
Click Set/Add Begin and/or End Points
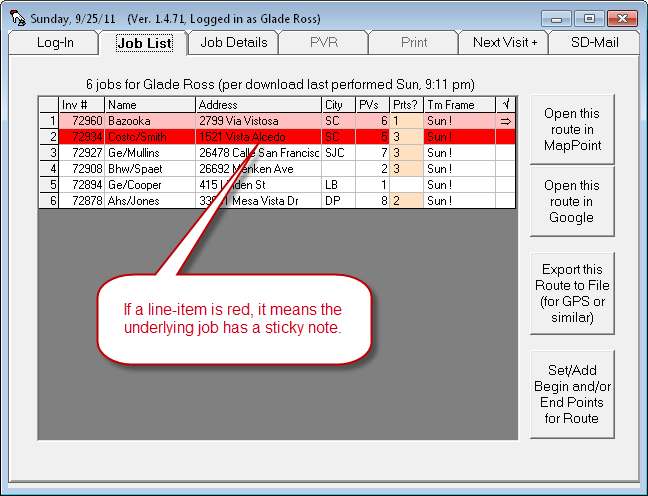pos(571,394)
